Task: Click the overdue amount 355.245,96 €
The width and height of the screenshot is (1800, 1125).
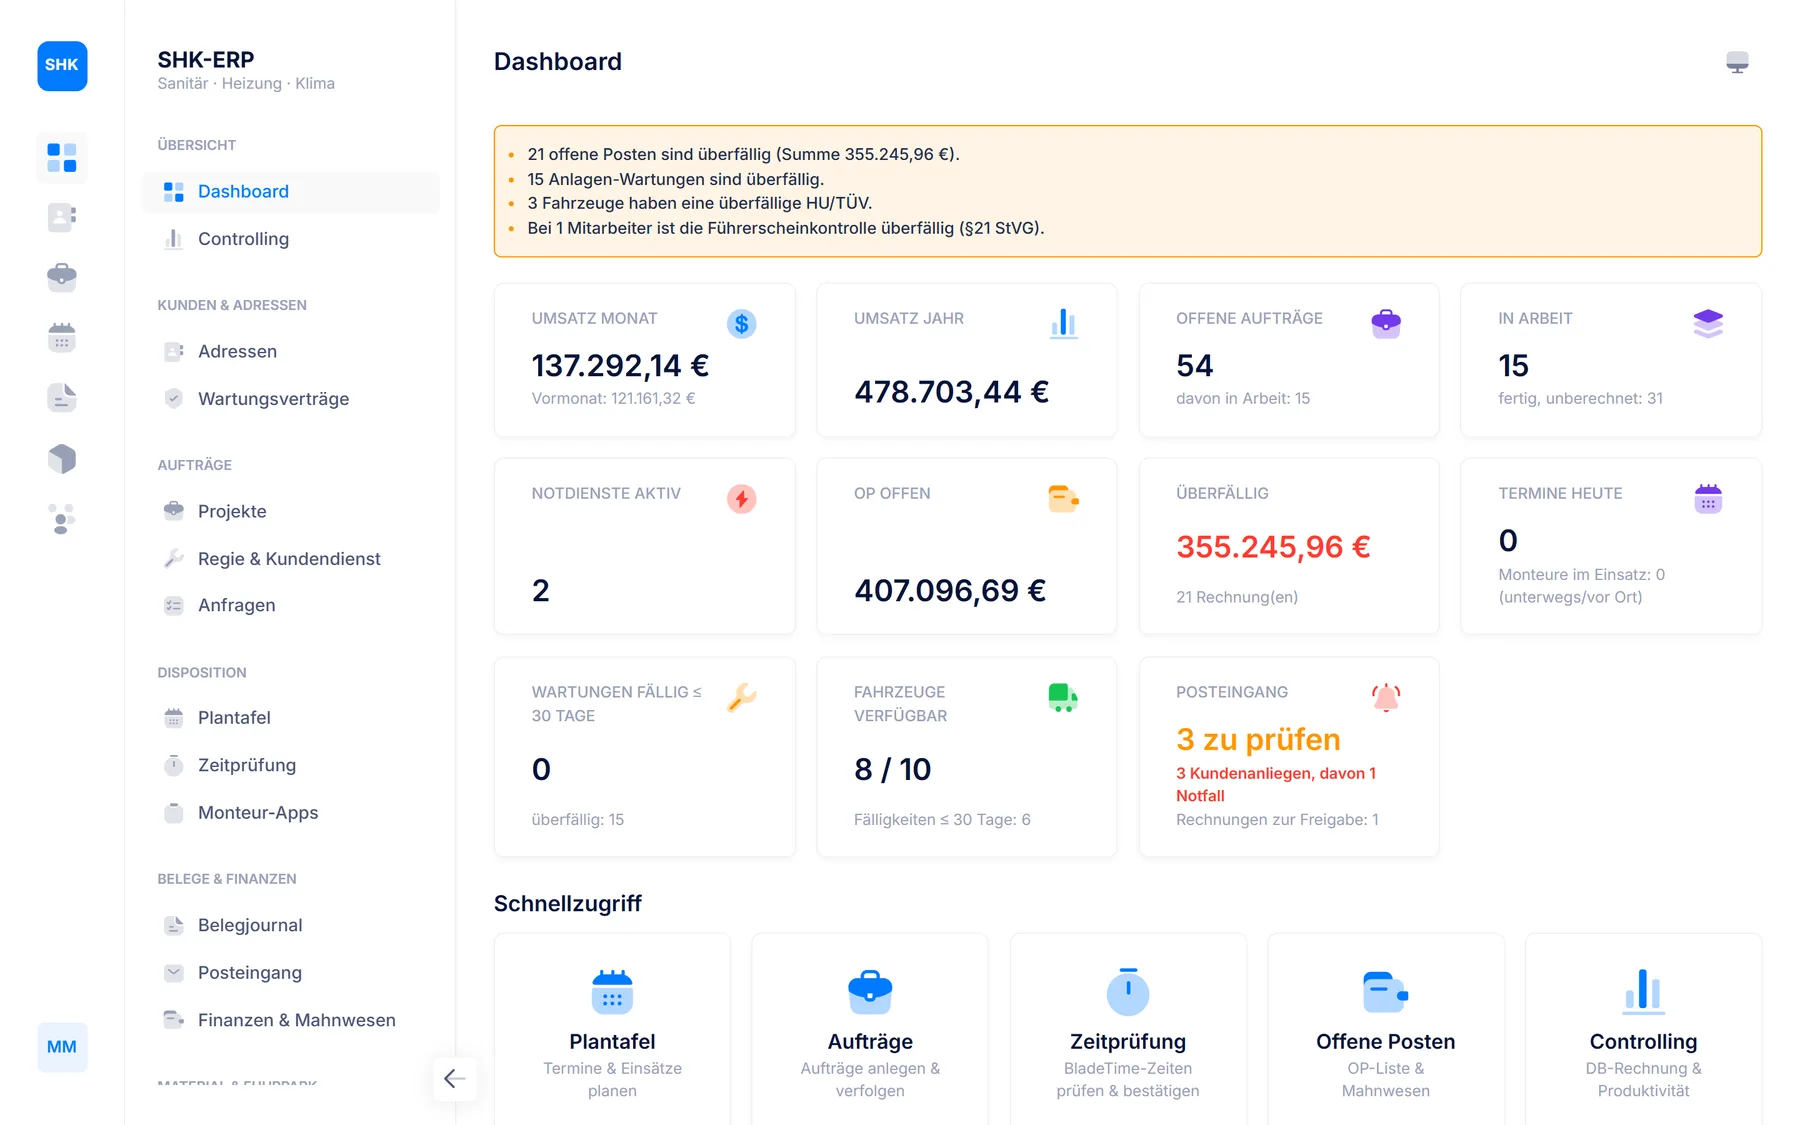Action: [x=1273, y=547]
